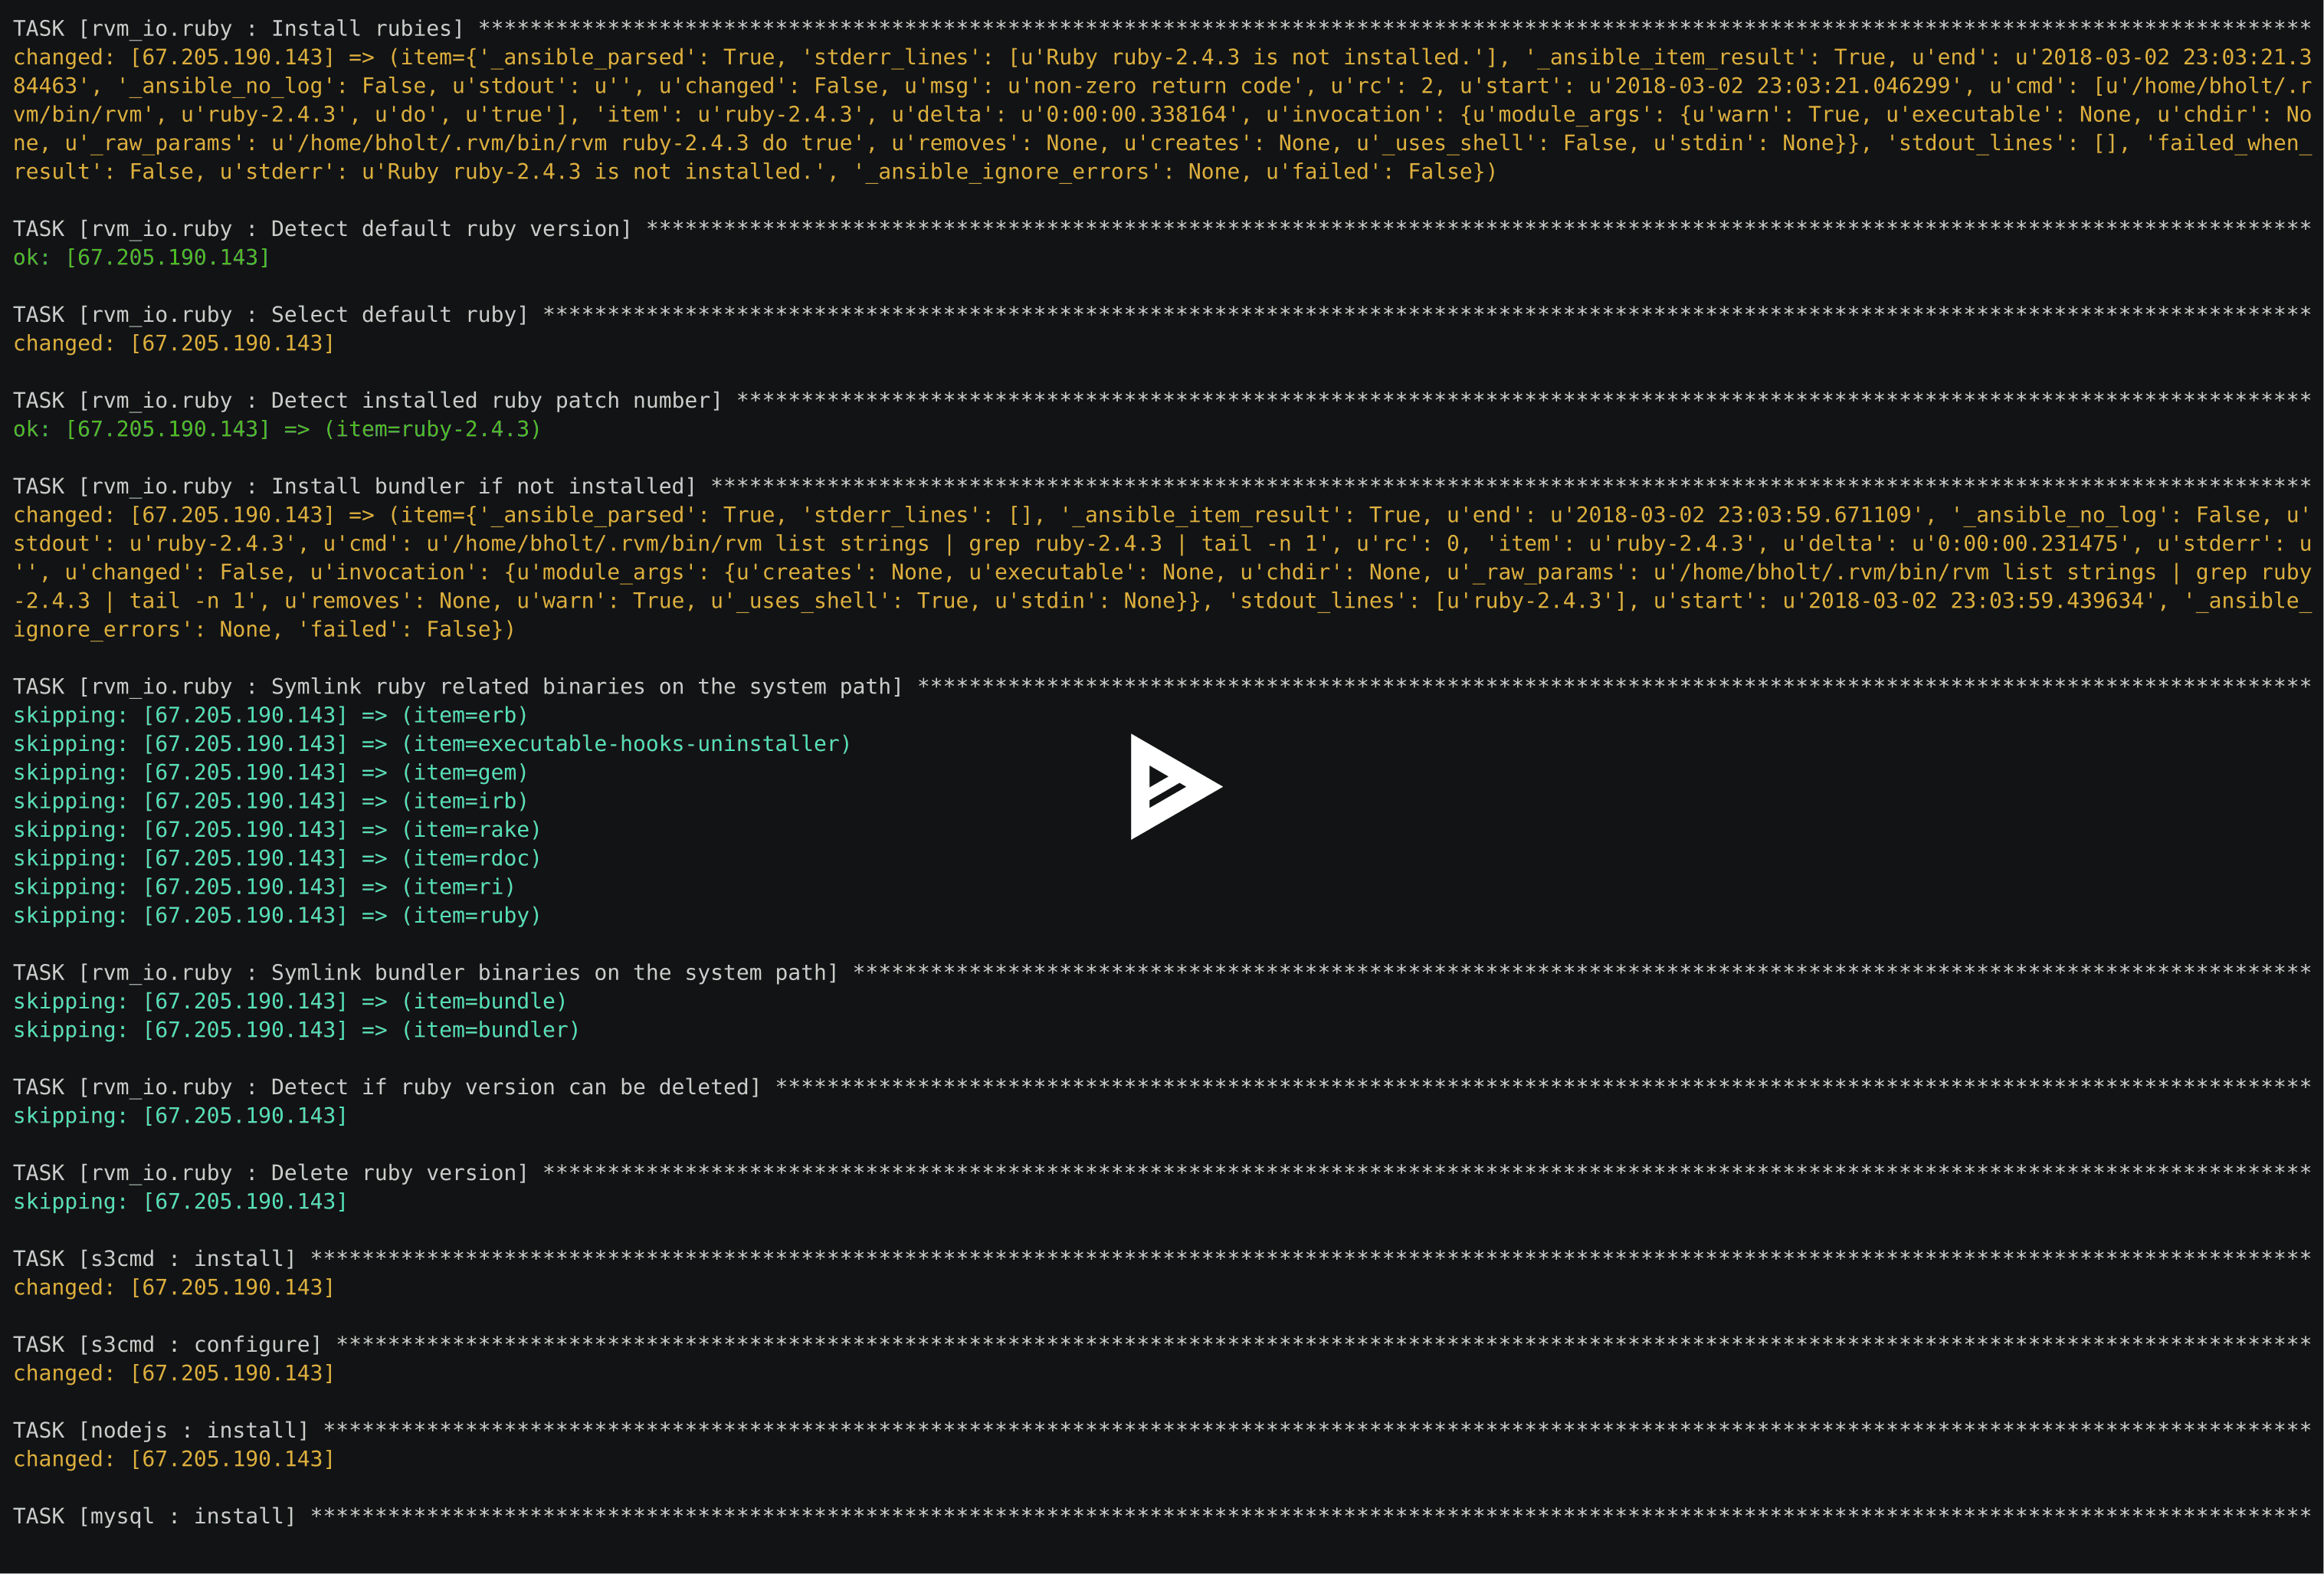Click 'TASK [rvm_io.ruby : Delete ruby version]' line
Viewport: 2324px width, 1574px height.
point(1162,1173)
